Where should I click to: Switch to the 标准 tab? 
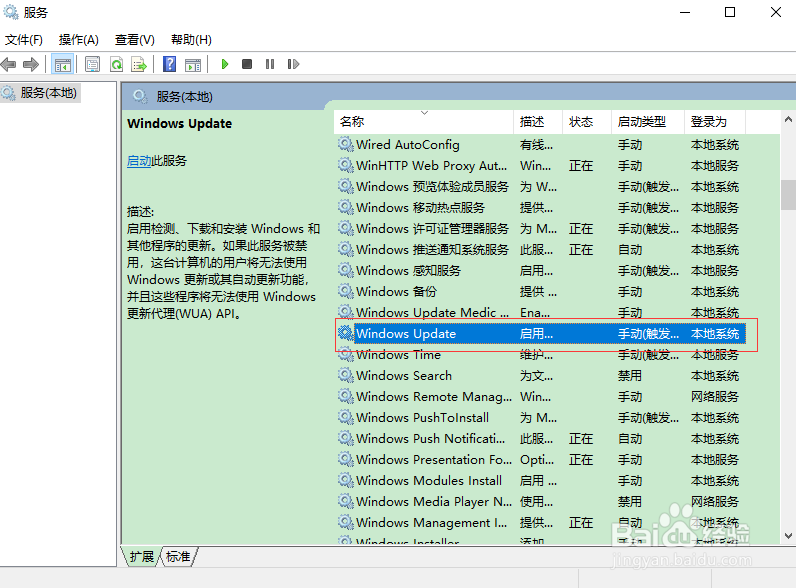[x=178, y=557]
